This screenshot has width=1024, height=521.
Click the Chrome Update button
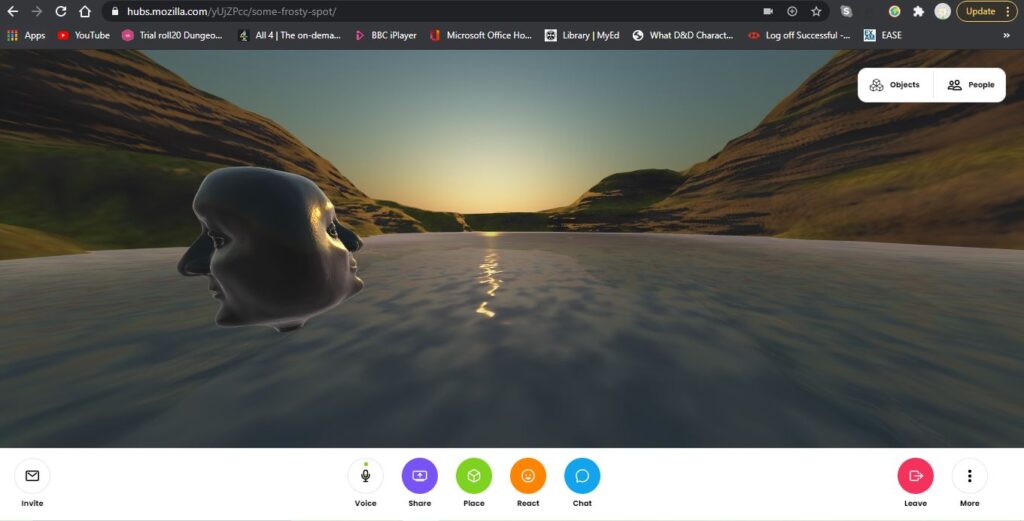[x=986, y=11]
